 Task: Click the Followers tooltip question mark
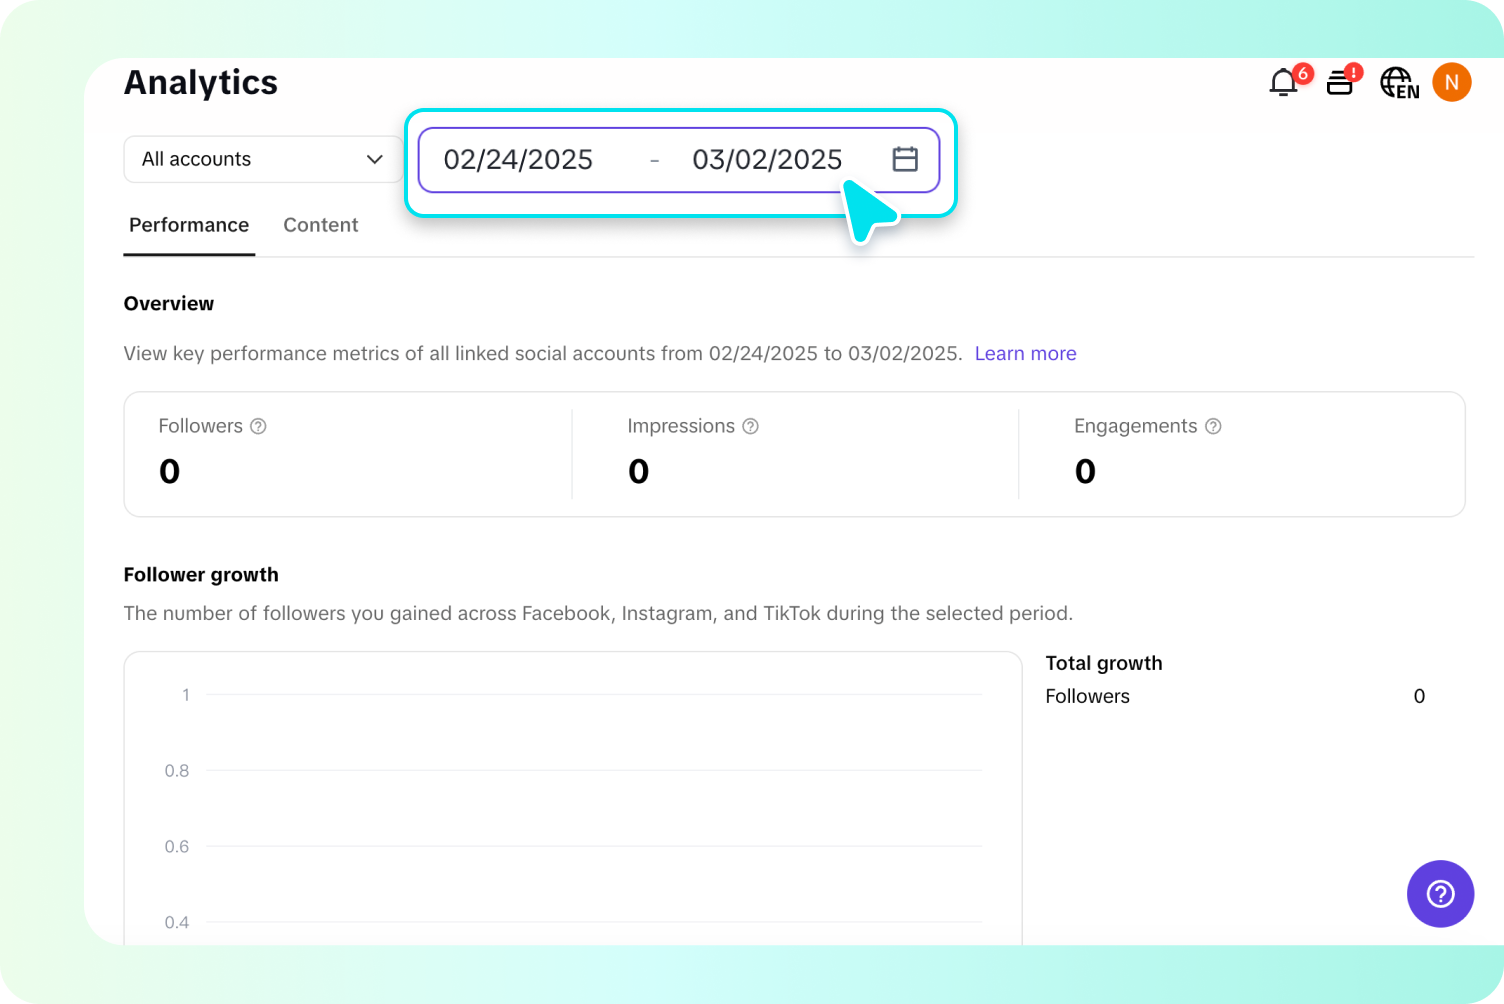(x=258, y=426)
